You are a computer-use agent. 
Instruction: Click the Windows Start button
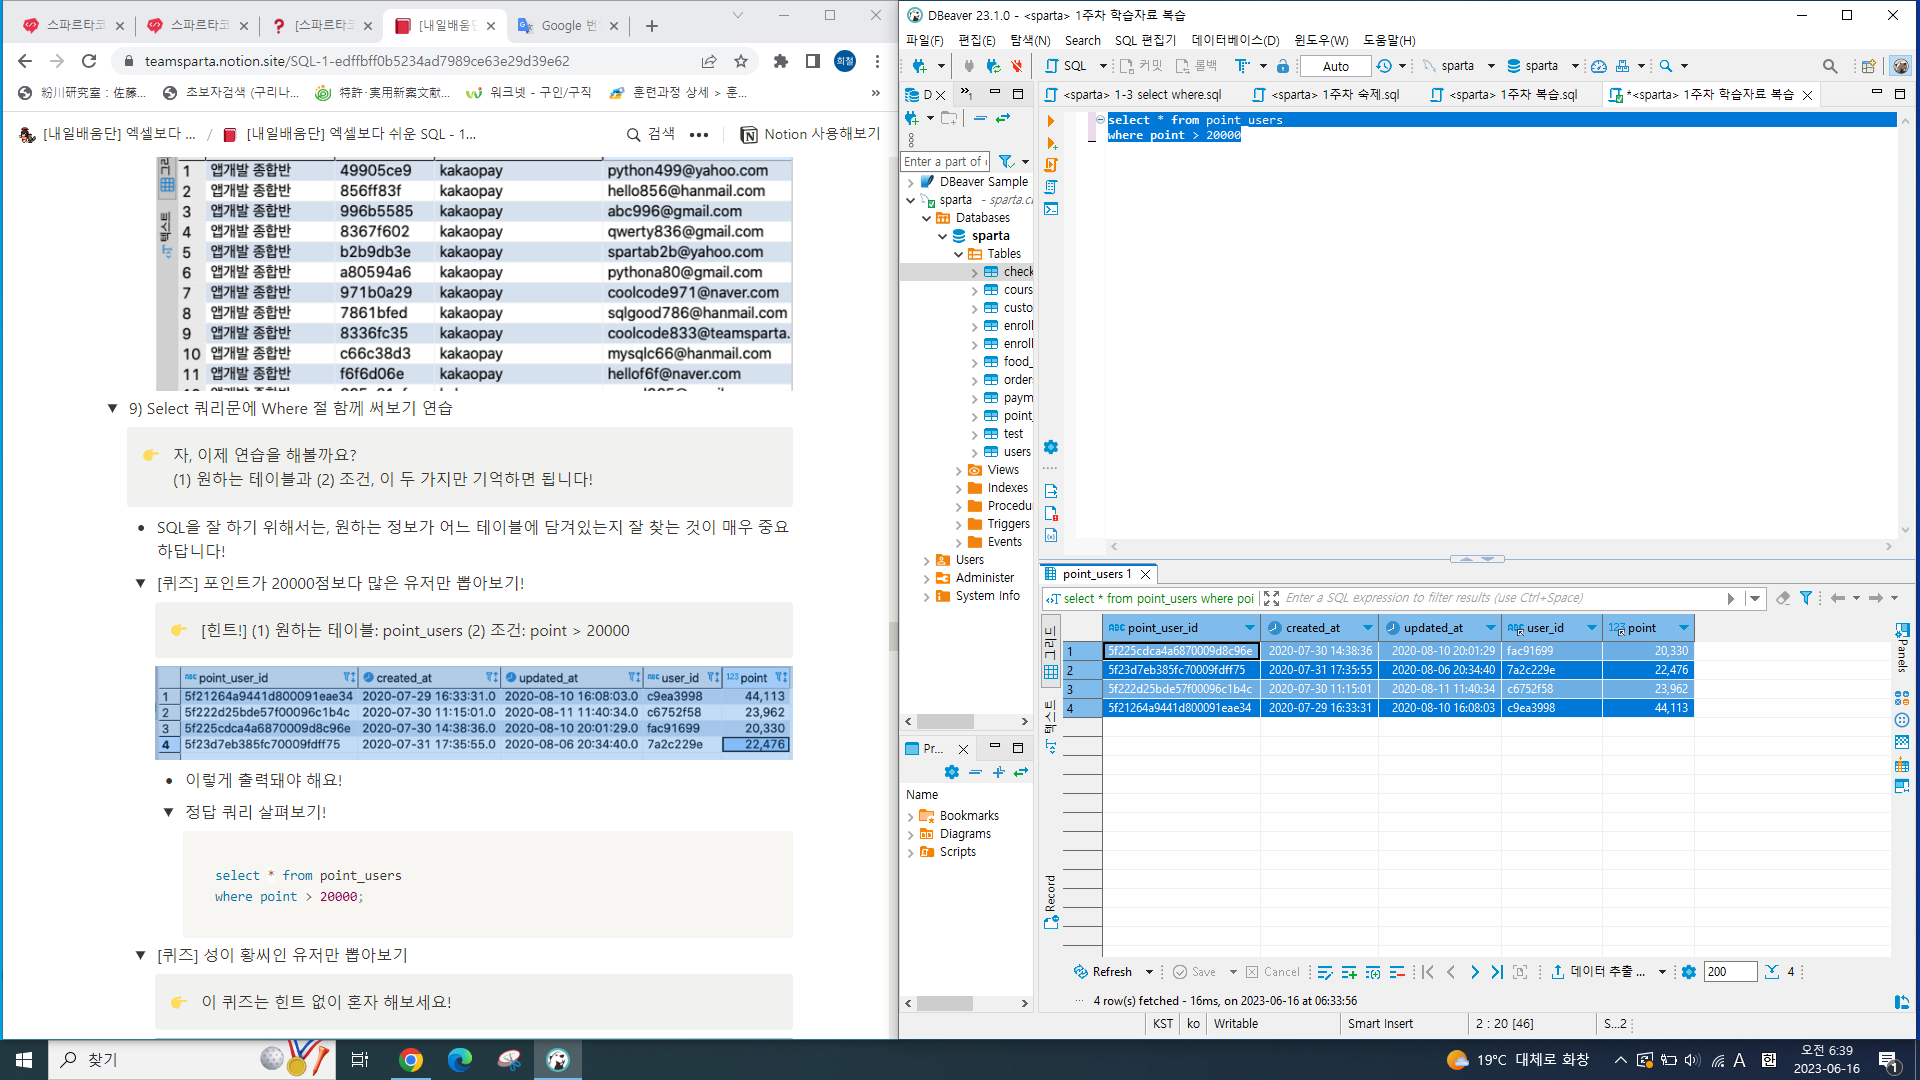click(x=24, y=1060)
